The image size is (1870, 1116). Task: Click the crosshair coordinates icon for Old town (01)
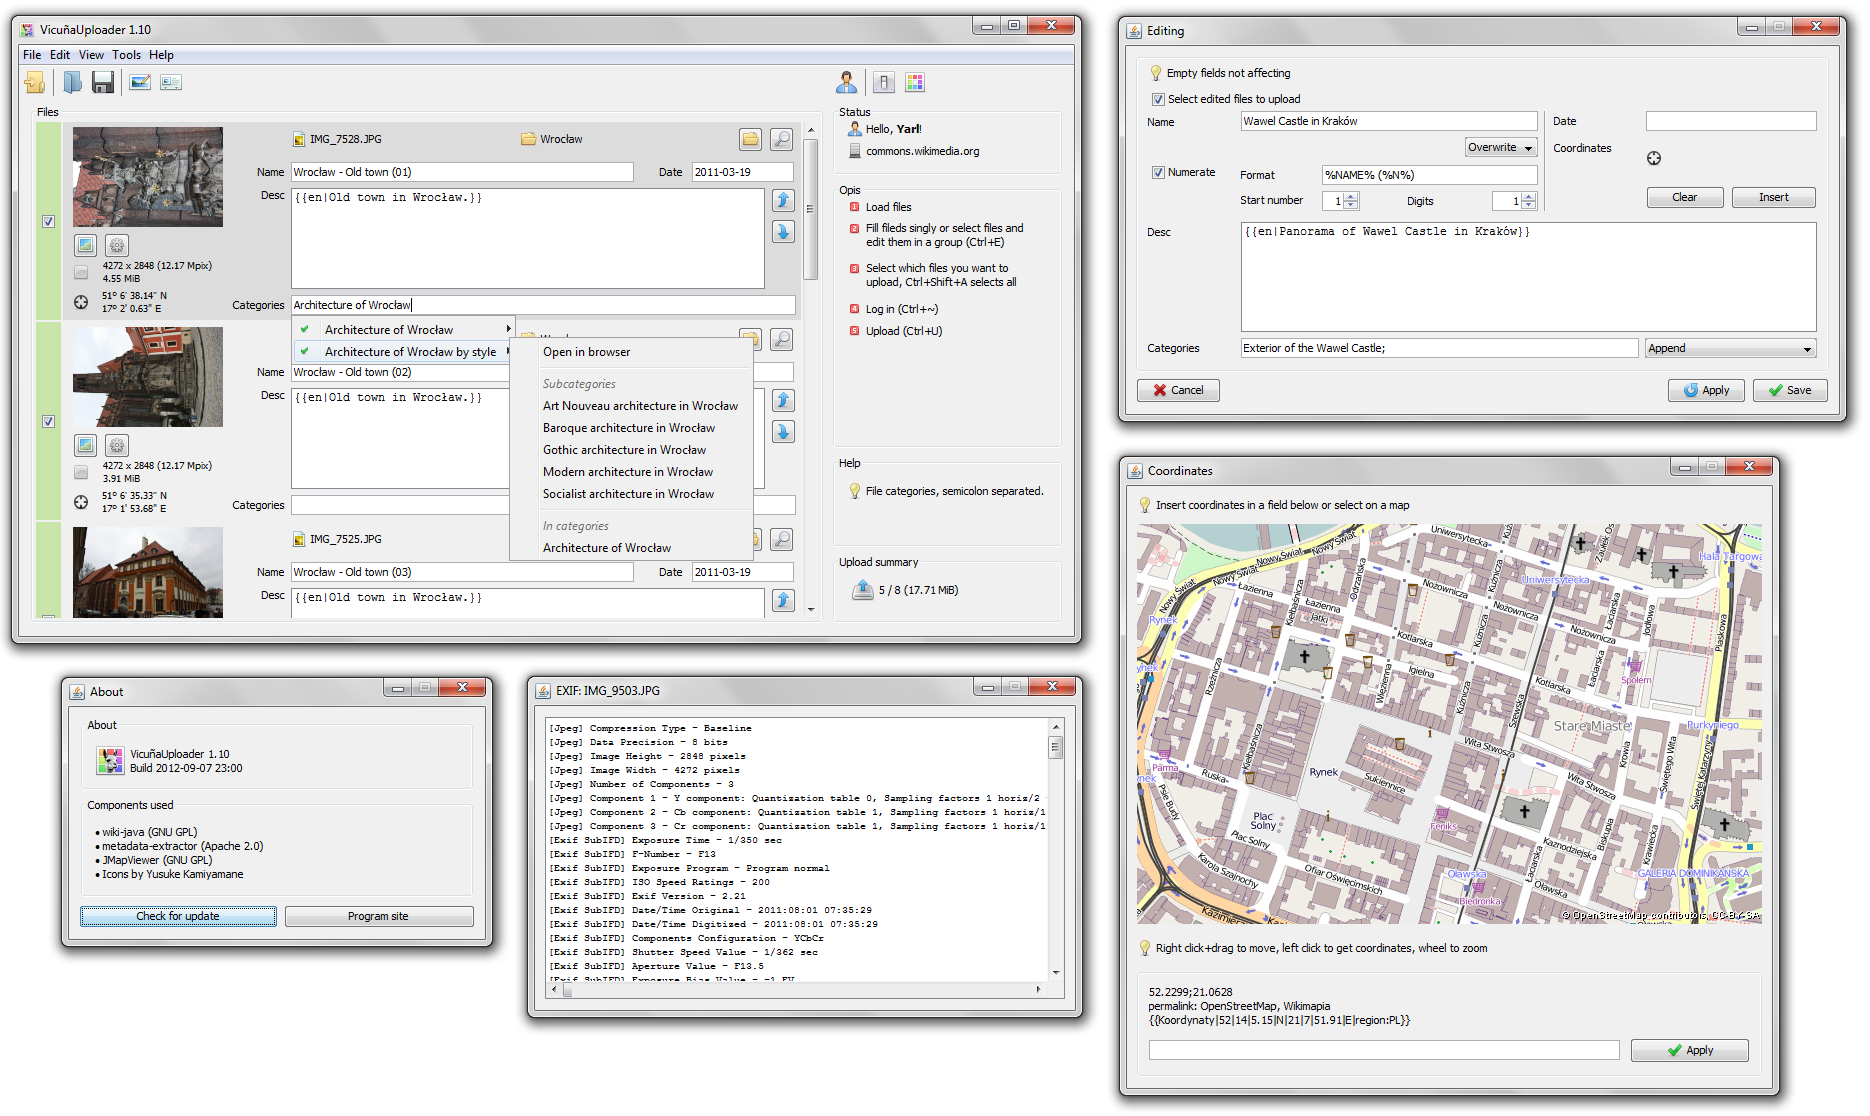tap(81, 302)
